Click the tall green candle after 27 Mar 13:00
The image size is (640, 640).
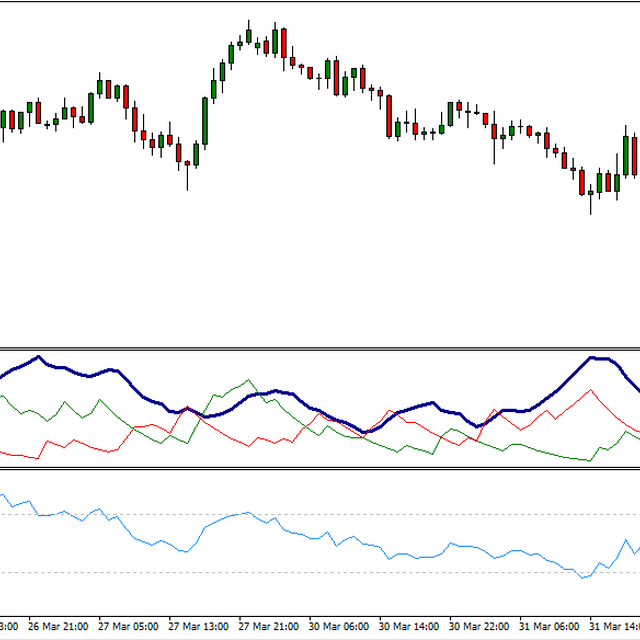tap(205, 121)
